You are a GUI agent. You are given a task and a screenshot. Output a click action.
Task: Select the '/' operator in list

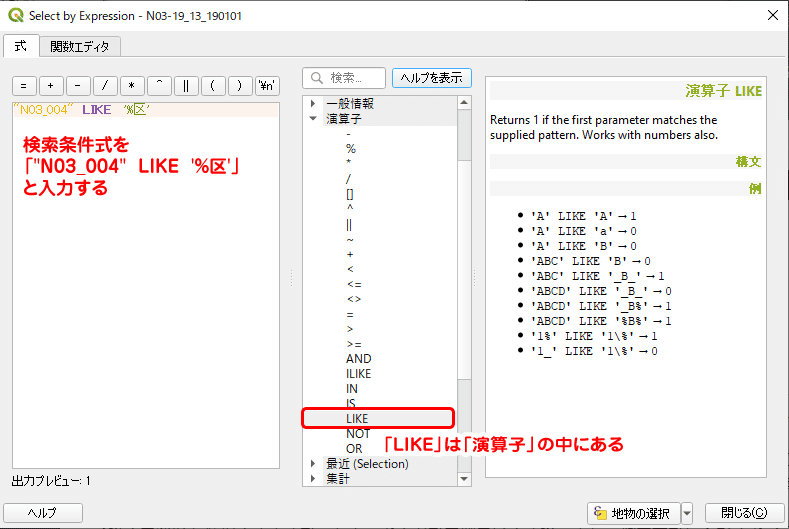click(348, 179)
